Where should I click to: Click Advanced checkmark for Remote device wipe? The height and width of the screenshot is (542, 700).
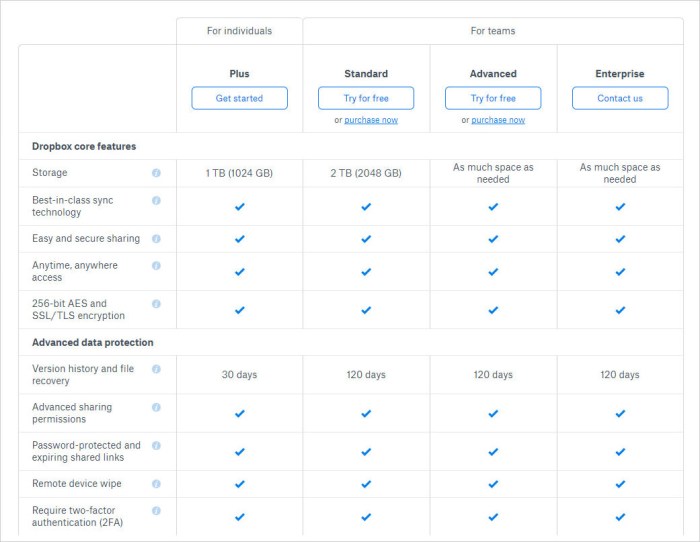pyautogui.click(x=493, y=484)
